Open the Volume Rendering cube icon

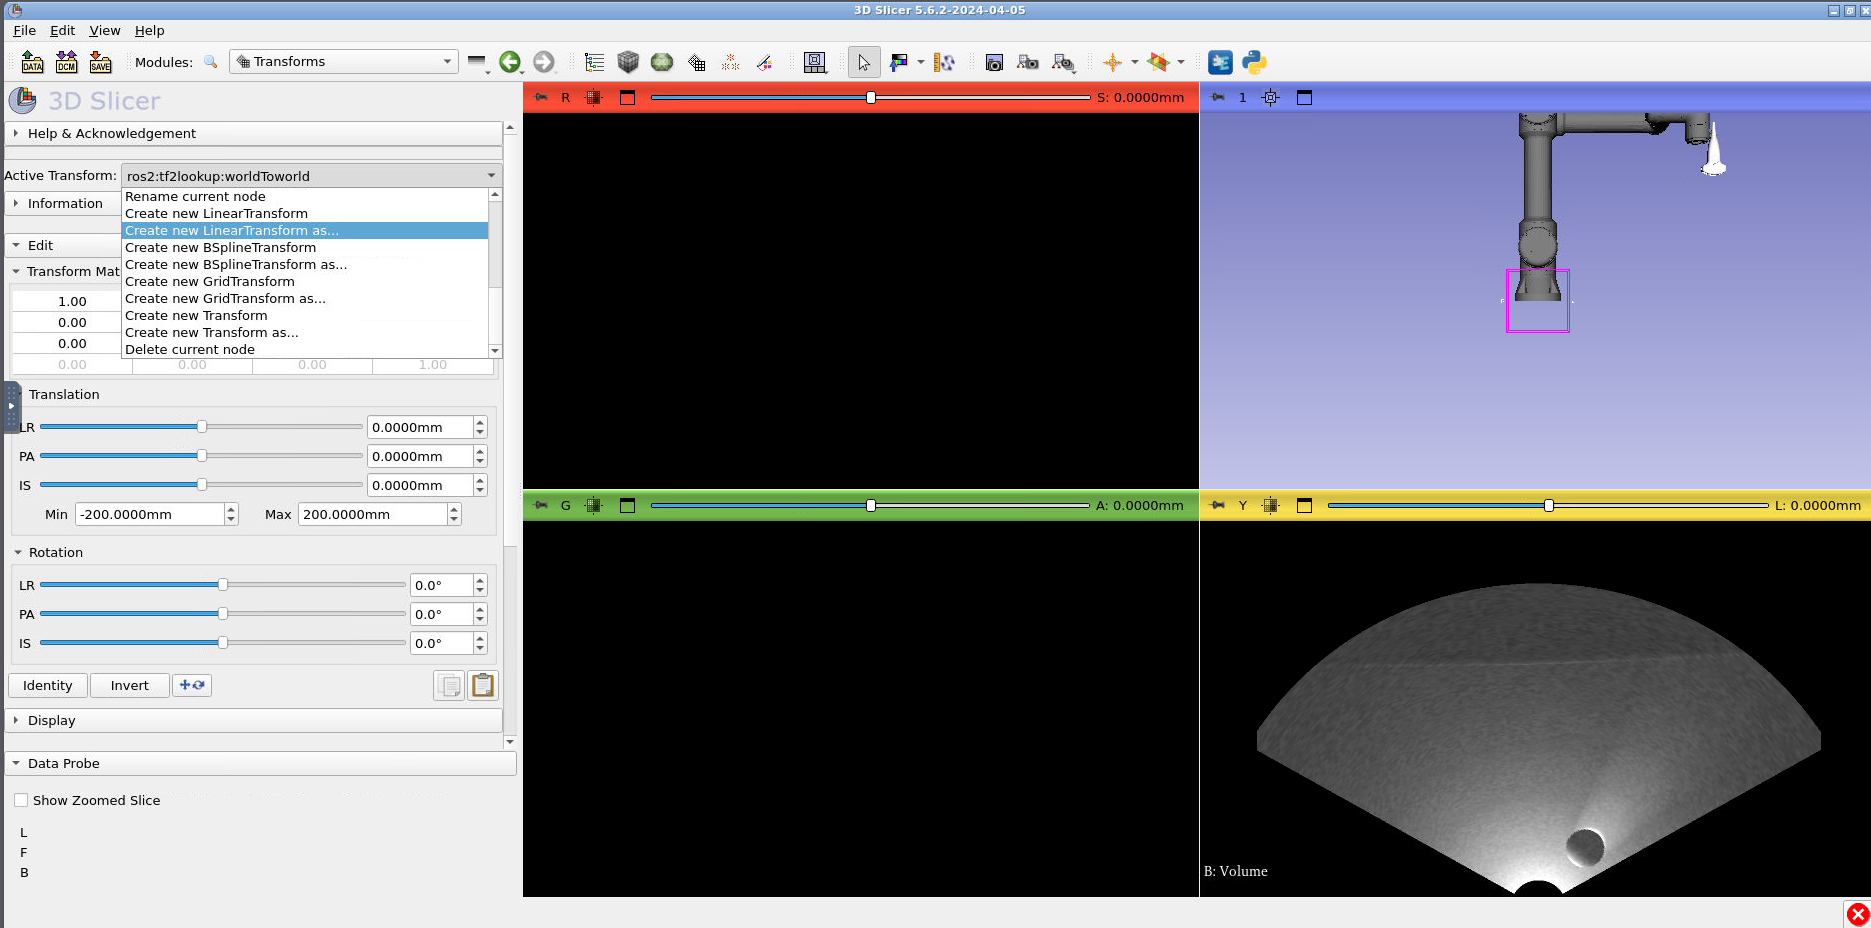tap(628, 62)
